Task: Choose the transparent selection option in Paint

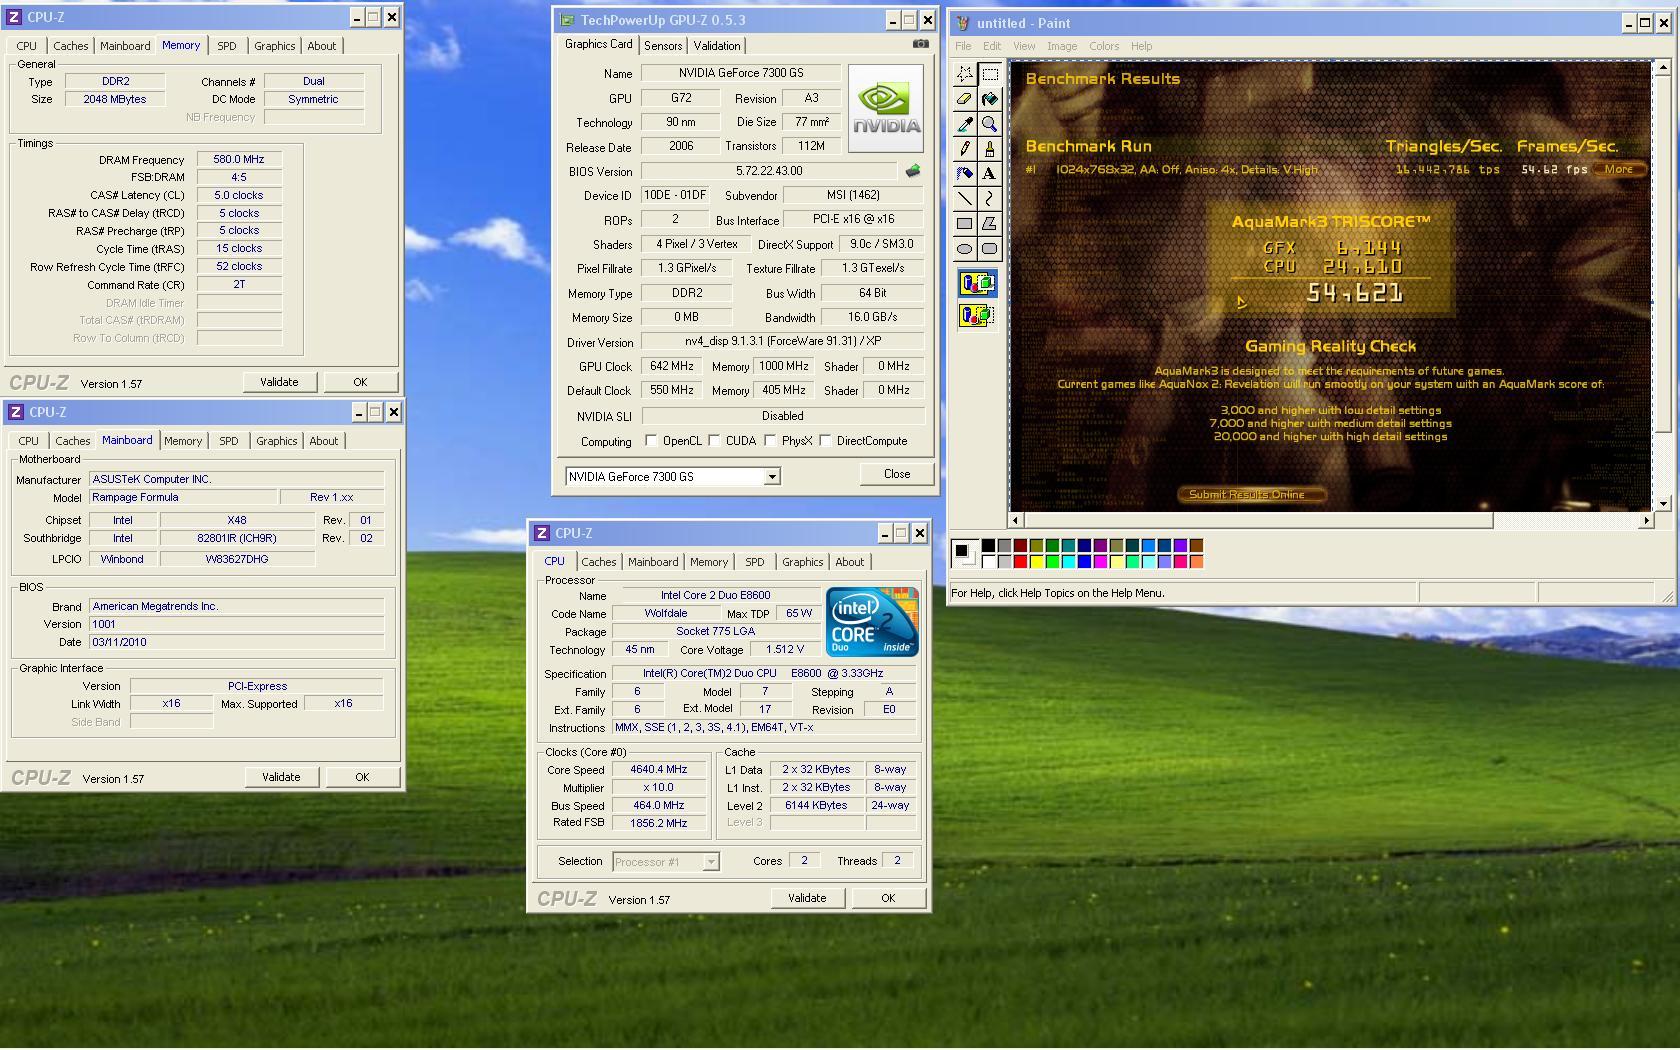Action: [x=977, y=316]
